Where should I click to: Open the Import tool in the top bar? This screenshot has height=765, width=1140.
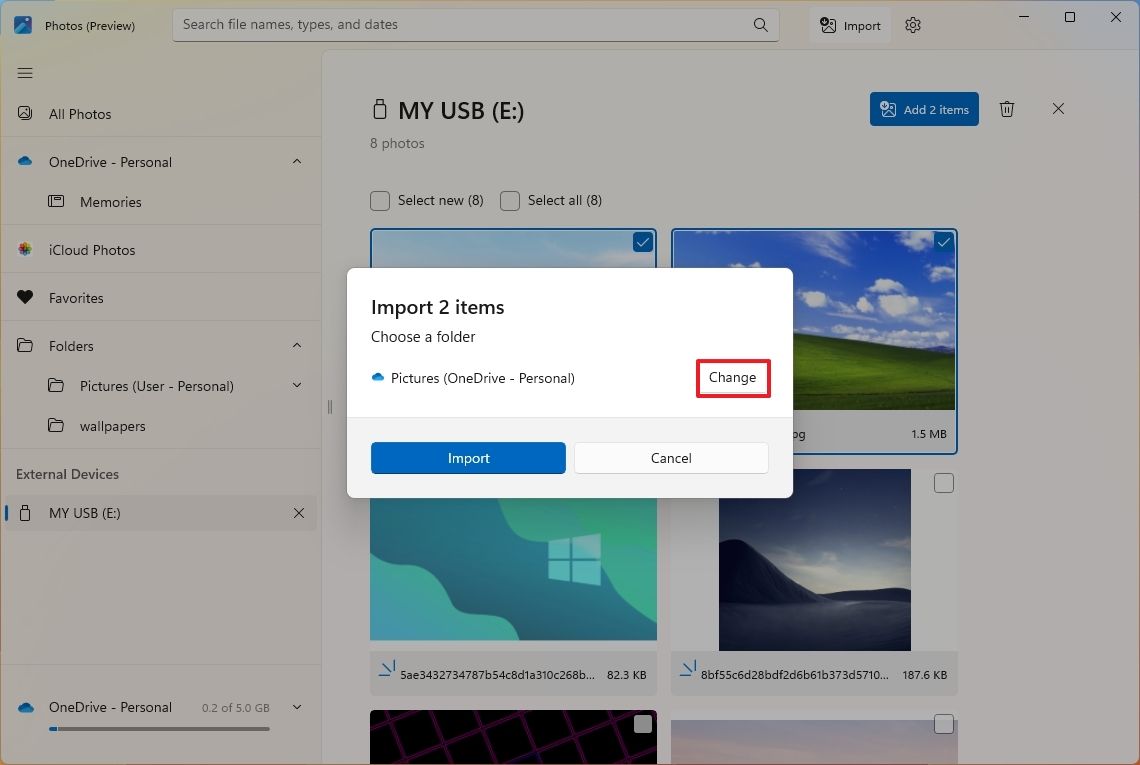click(849, 25)
